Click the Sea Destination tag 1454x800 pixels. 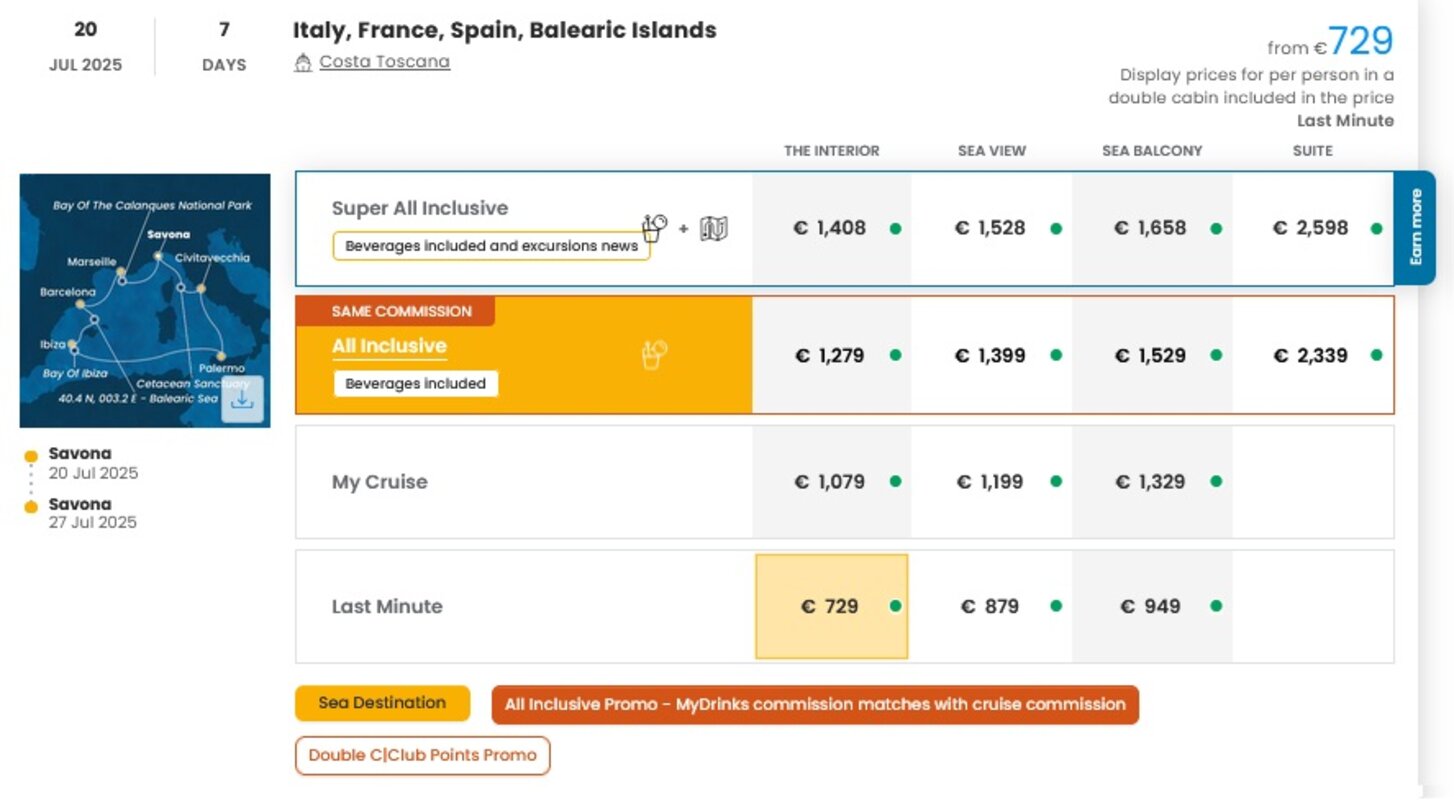click(382, 703)
